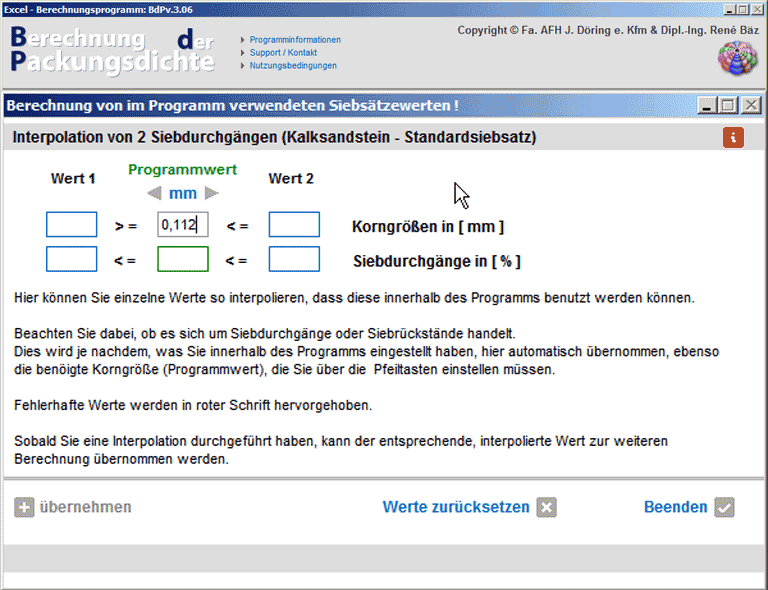
Task: Click the orange info icon
Action: [733, 138]
